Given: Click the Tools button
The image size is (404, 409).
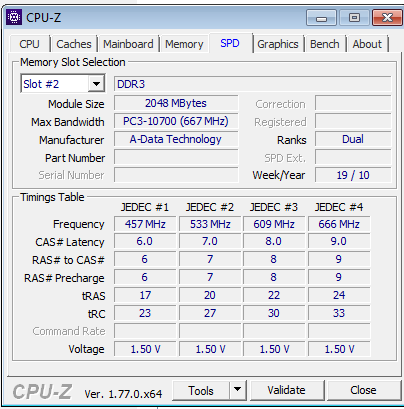Looking at the screenshot, I should click(201, 390).
